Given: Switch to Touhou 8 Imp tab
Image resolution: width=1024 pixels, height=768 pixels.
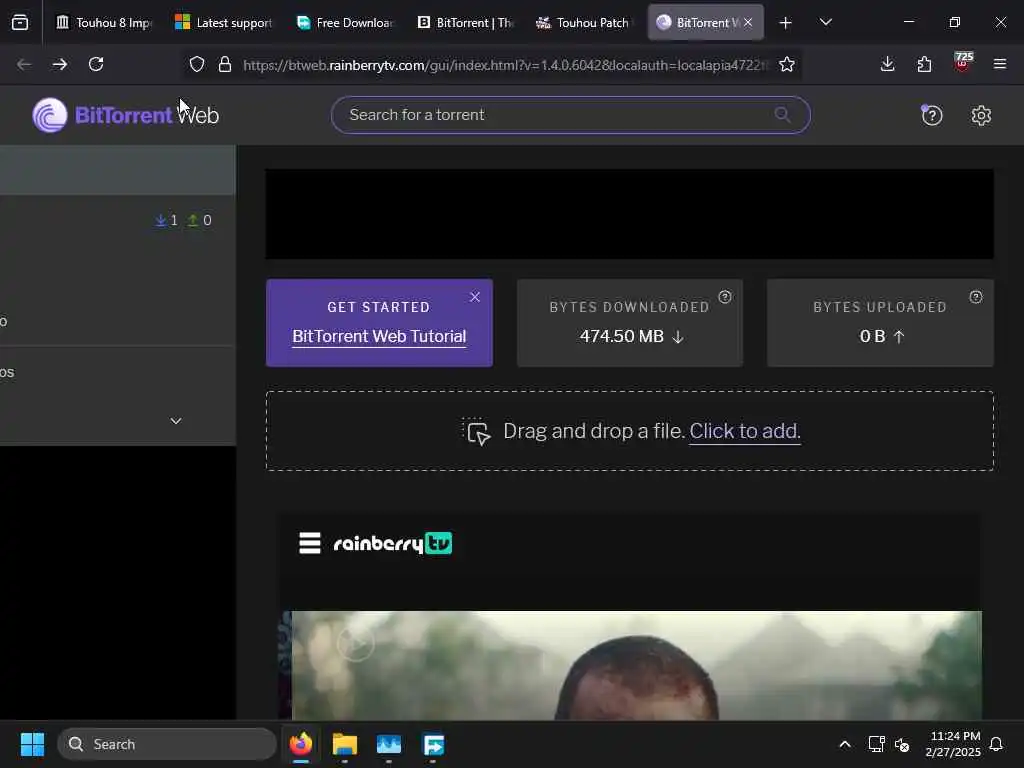Looking at the screenshot, I should tap(104, 23).
